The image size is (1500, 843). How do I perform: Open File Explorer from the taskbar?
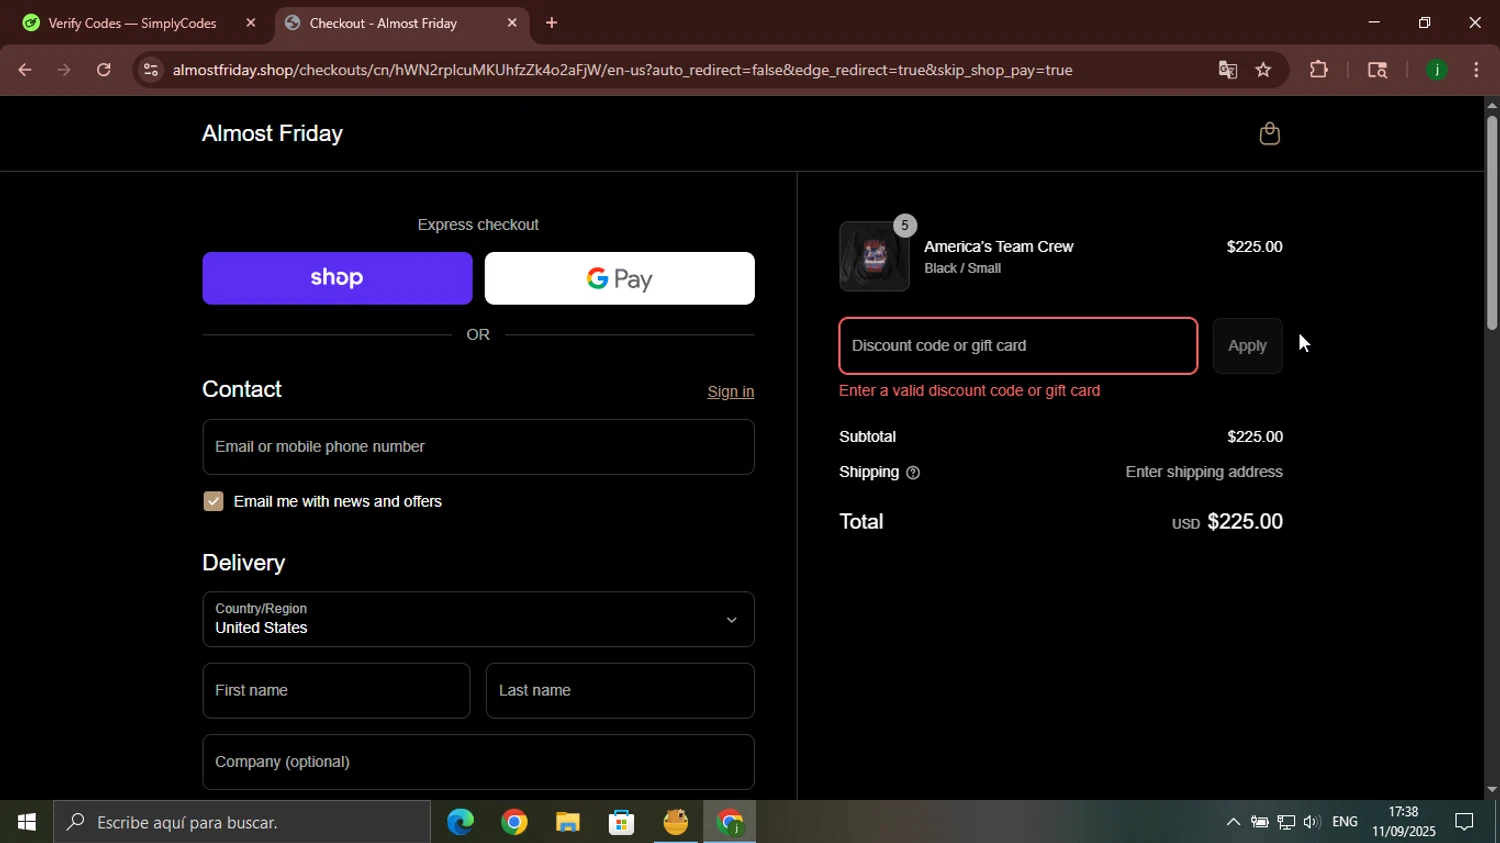coord(568,822)
